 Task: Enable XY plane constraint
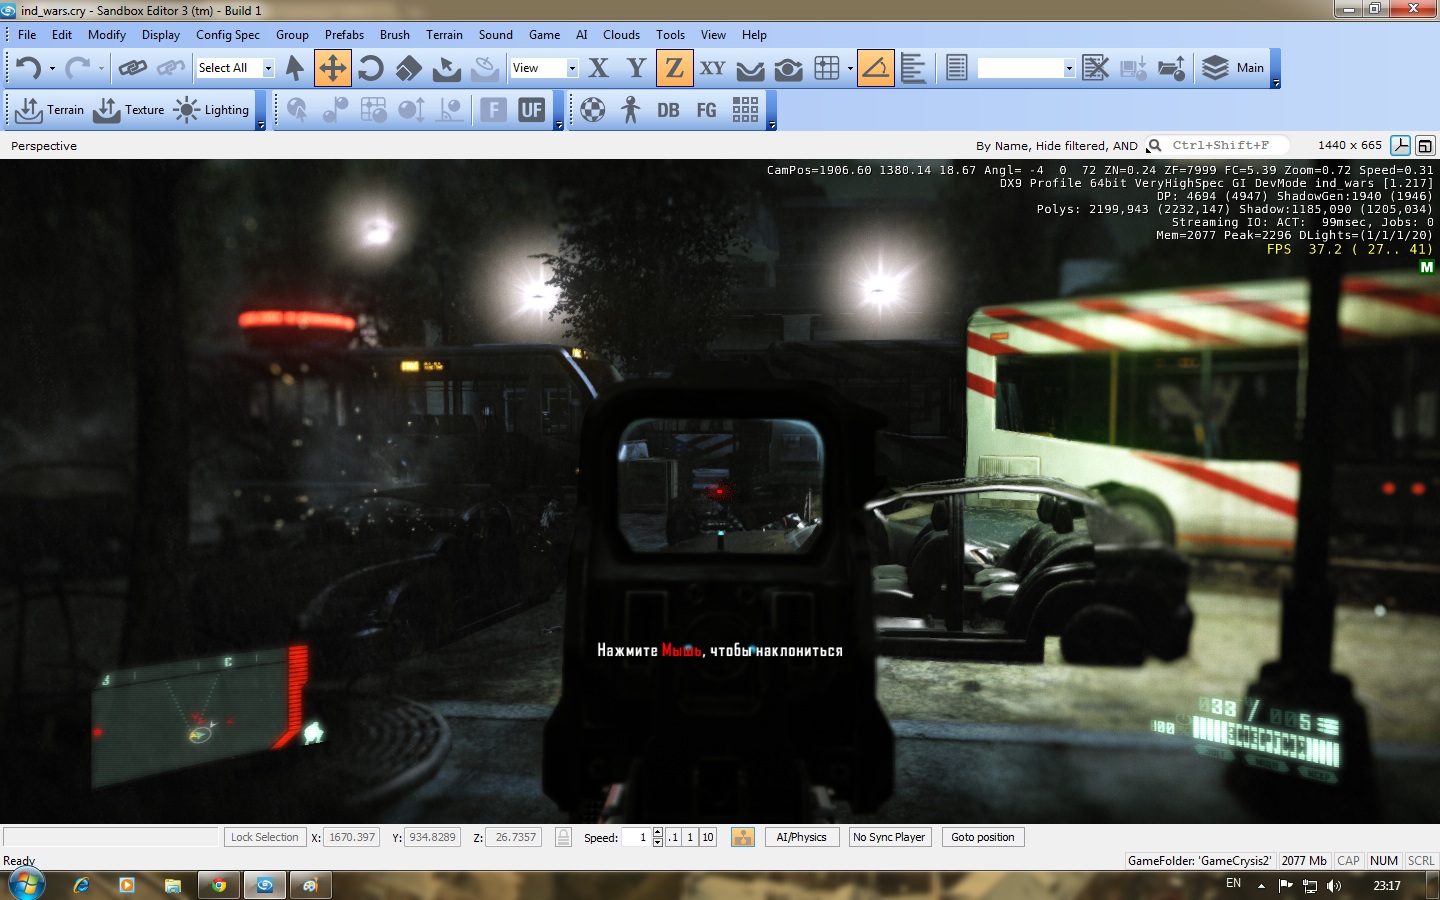(x=712, y=68)
